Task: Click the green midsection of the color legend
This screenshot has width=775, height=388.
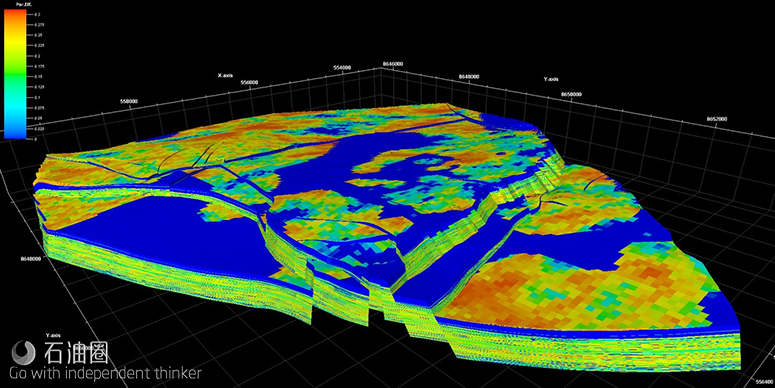Action: [x=15, y=74]
